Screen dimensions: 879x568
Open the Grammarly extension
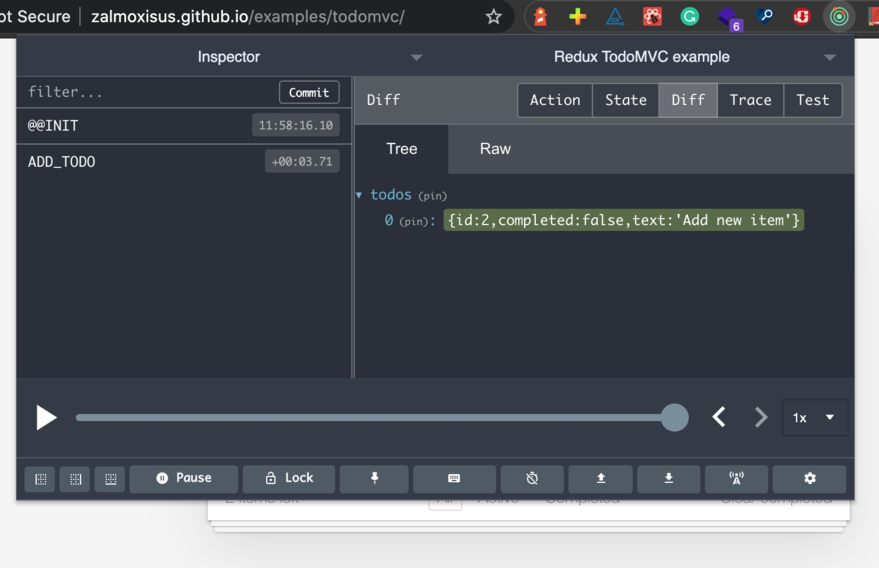point(690,17)
